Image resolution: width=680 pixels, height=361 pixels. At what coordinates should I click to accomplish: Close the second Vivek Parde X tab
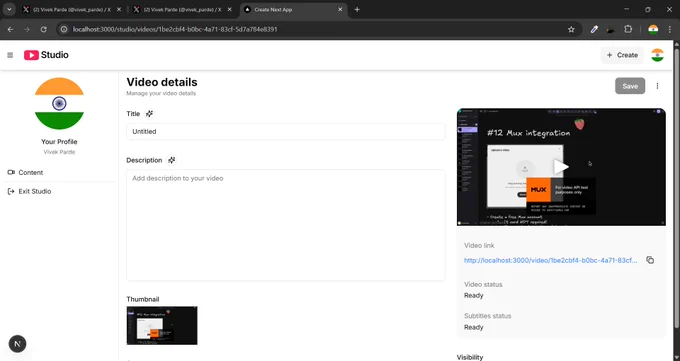point(229,10)
